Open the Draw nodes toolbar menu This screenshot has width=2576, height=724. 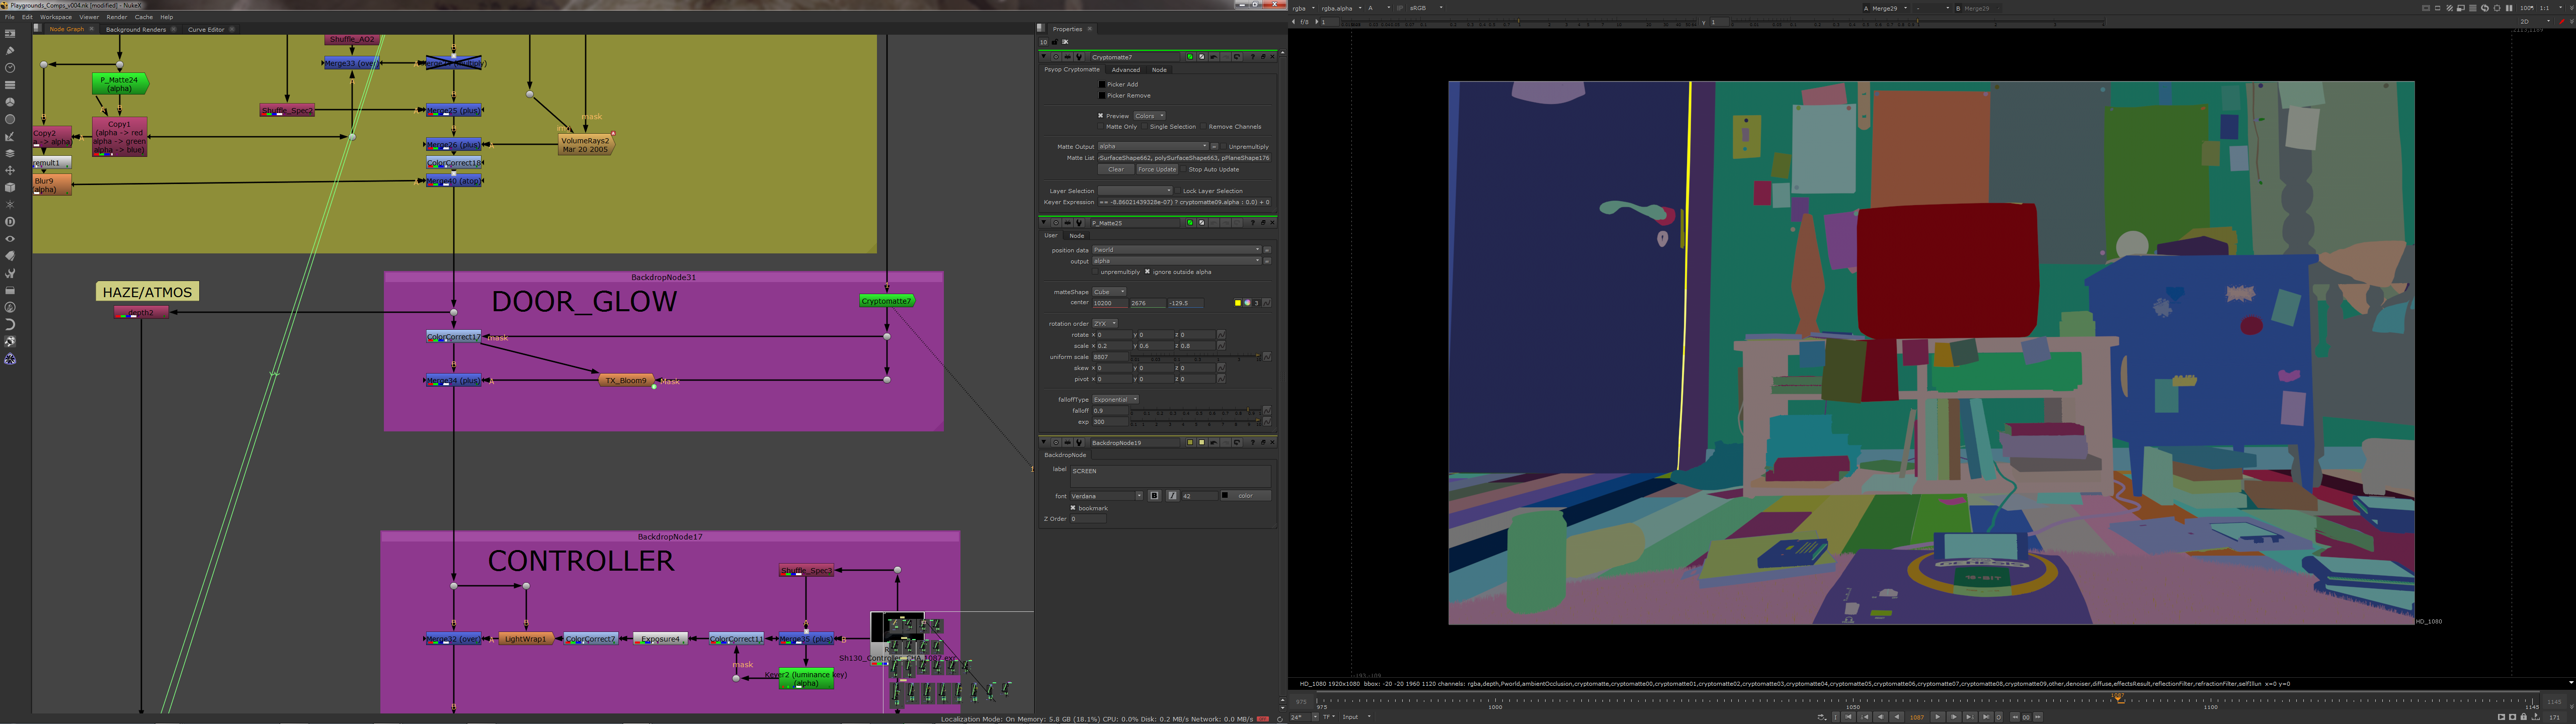click(10, 50)
